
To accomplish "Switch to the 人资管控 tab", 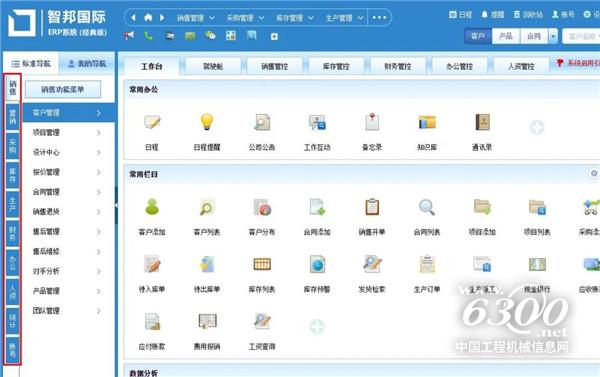I will (521, 66).
